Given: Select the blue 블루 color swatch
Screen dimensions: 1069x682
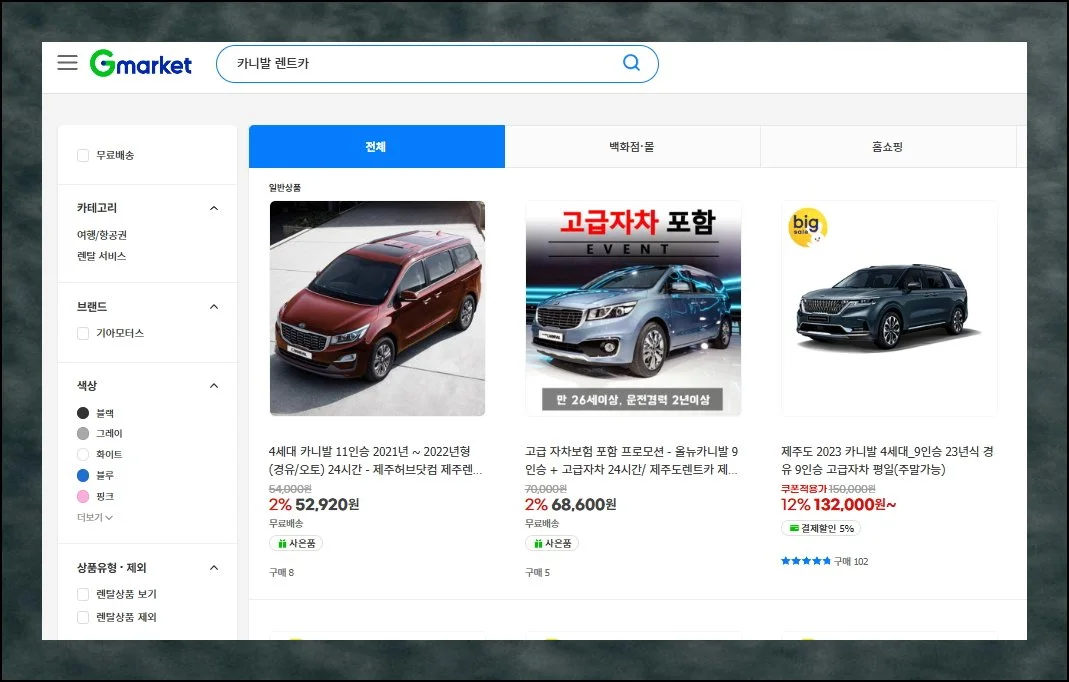Looking at the screenshot, I should (x=83, y=475).
